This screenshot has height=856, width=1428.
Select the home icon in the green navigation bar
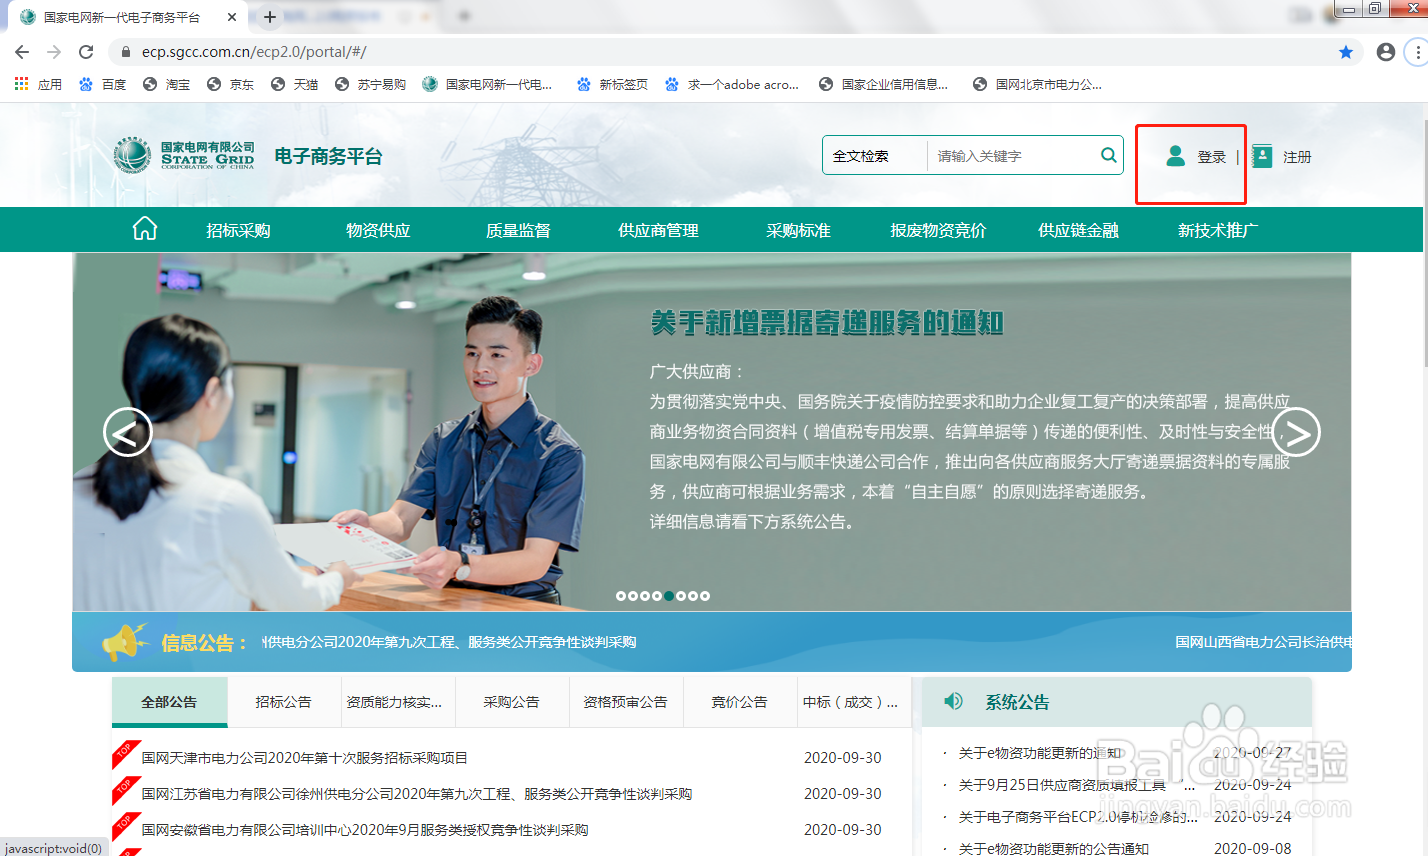pyautogui.click(x=144, y=229)
